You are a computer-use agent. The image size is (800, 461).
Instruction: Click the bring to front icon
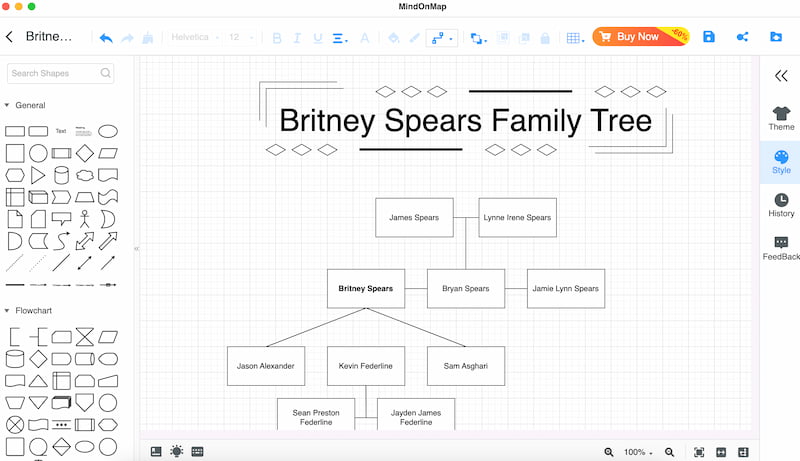(x=503, y=38)
